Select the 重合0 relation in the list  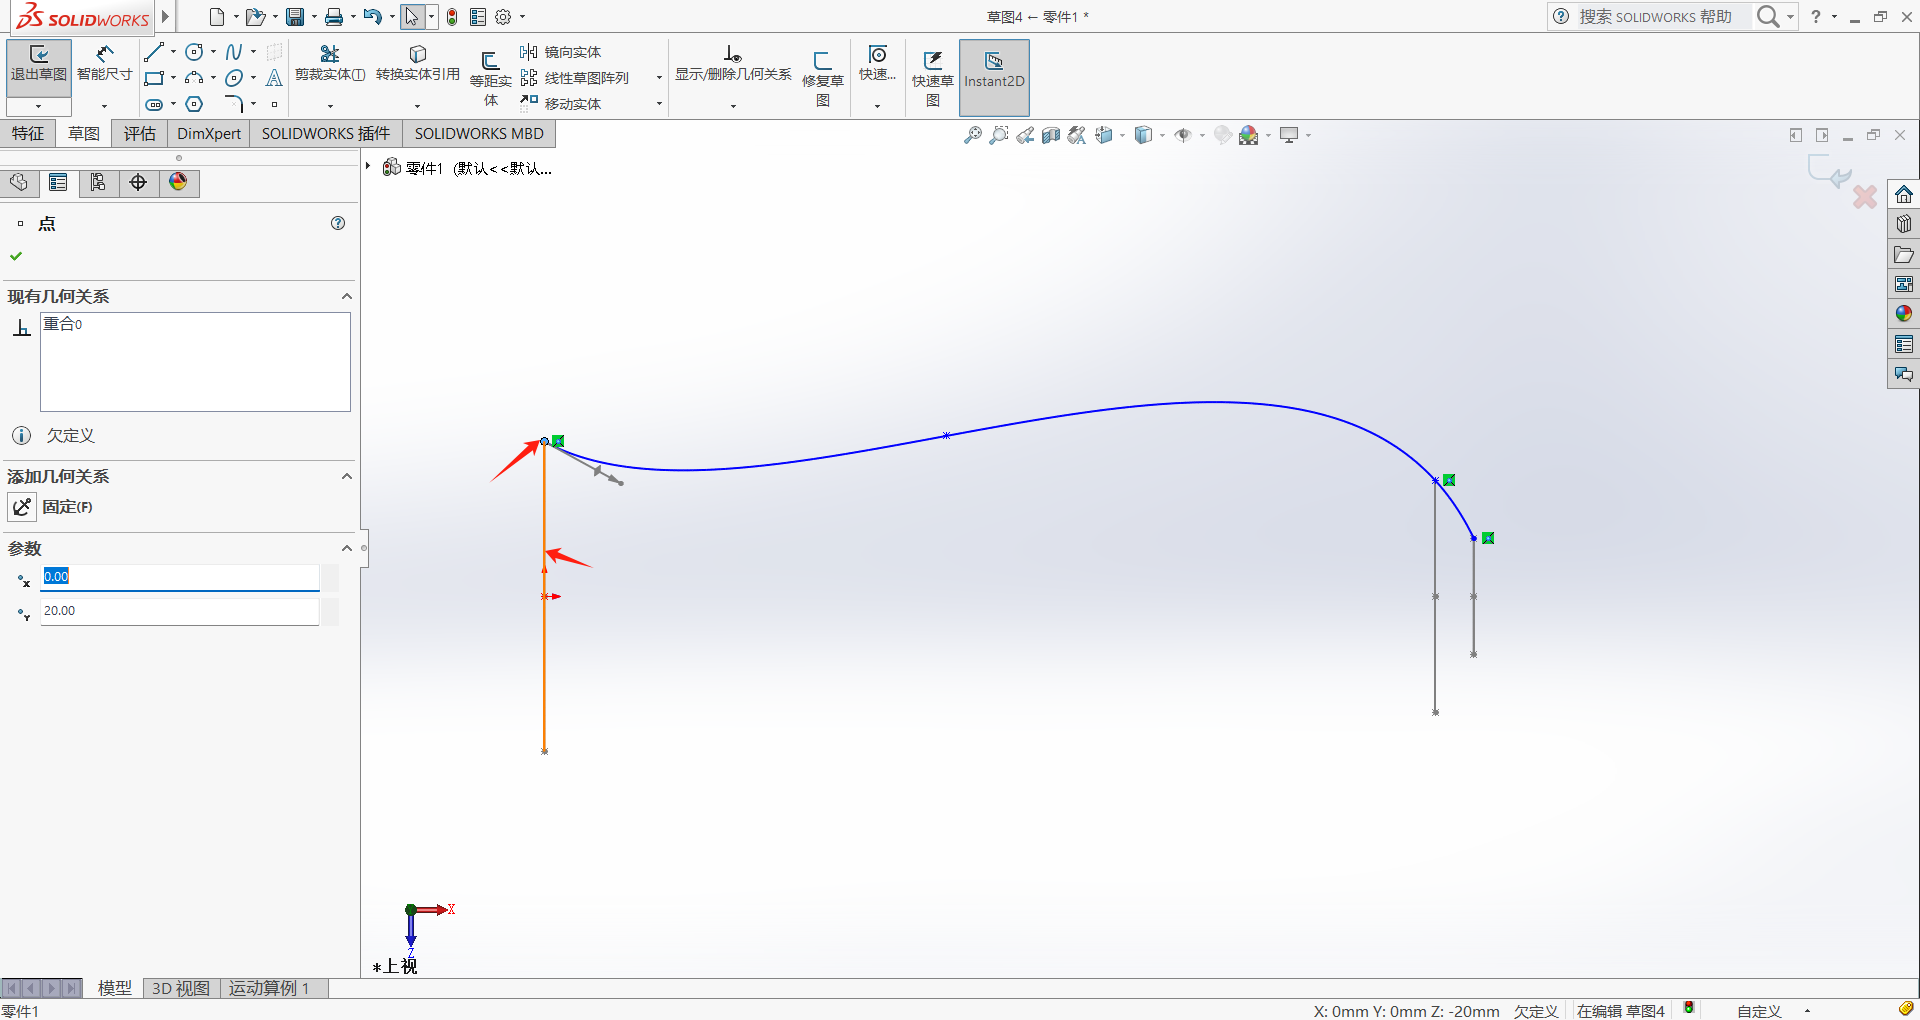pos(63,324)
